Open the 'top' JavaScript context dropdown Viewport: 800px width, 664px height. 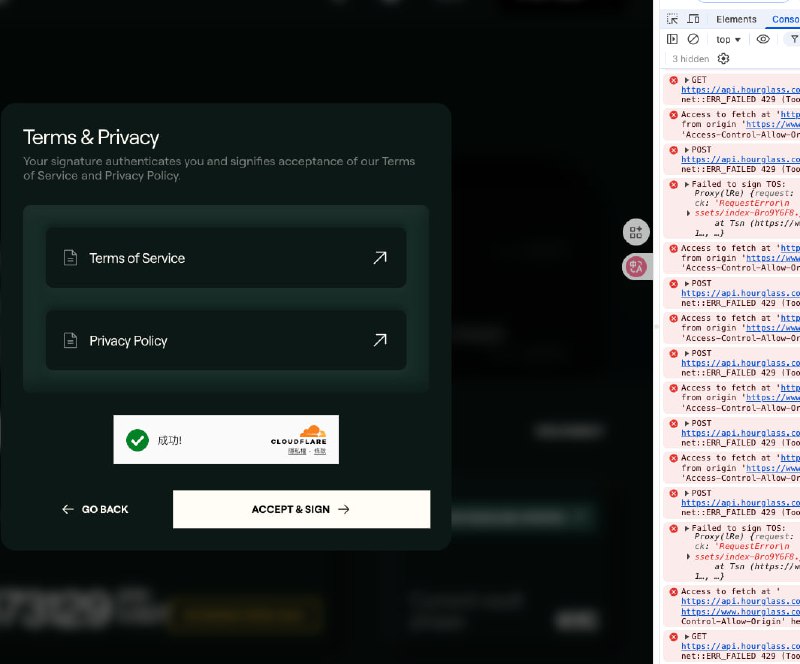point(728,39)
